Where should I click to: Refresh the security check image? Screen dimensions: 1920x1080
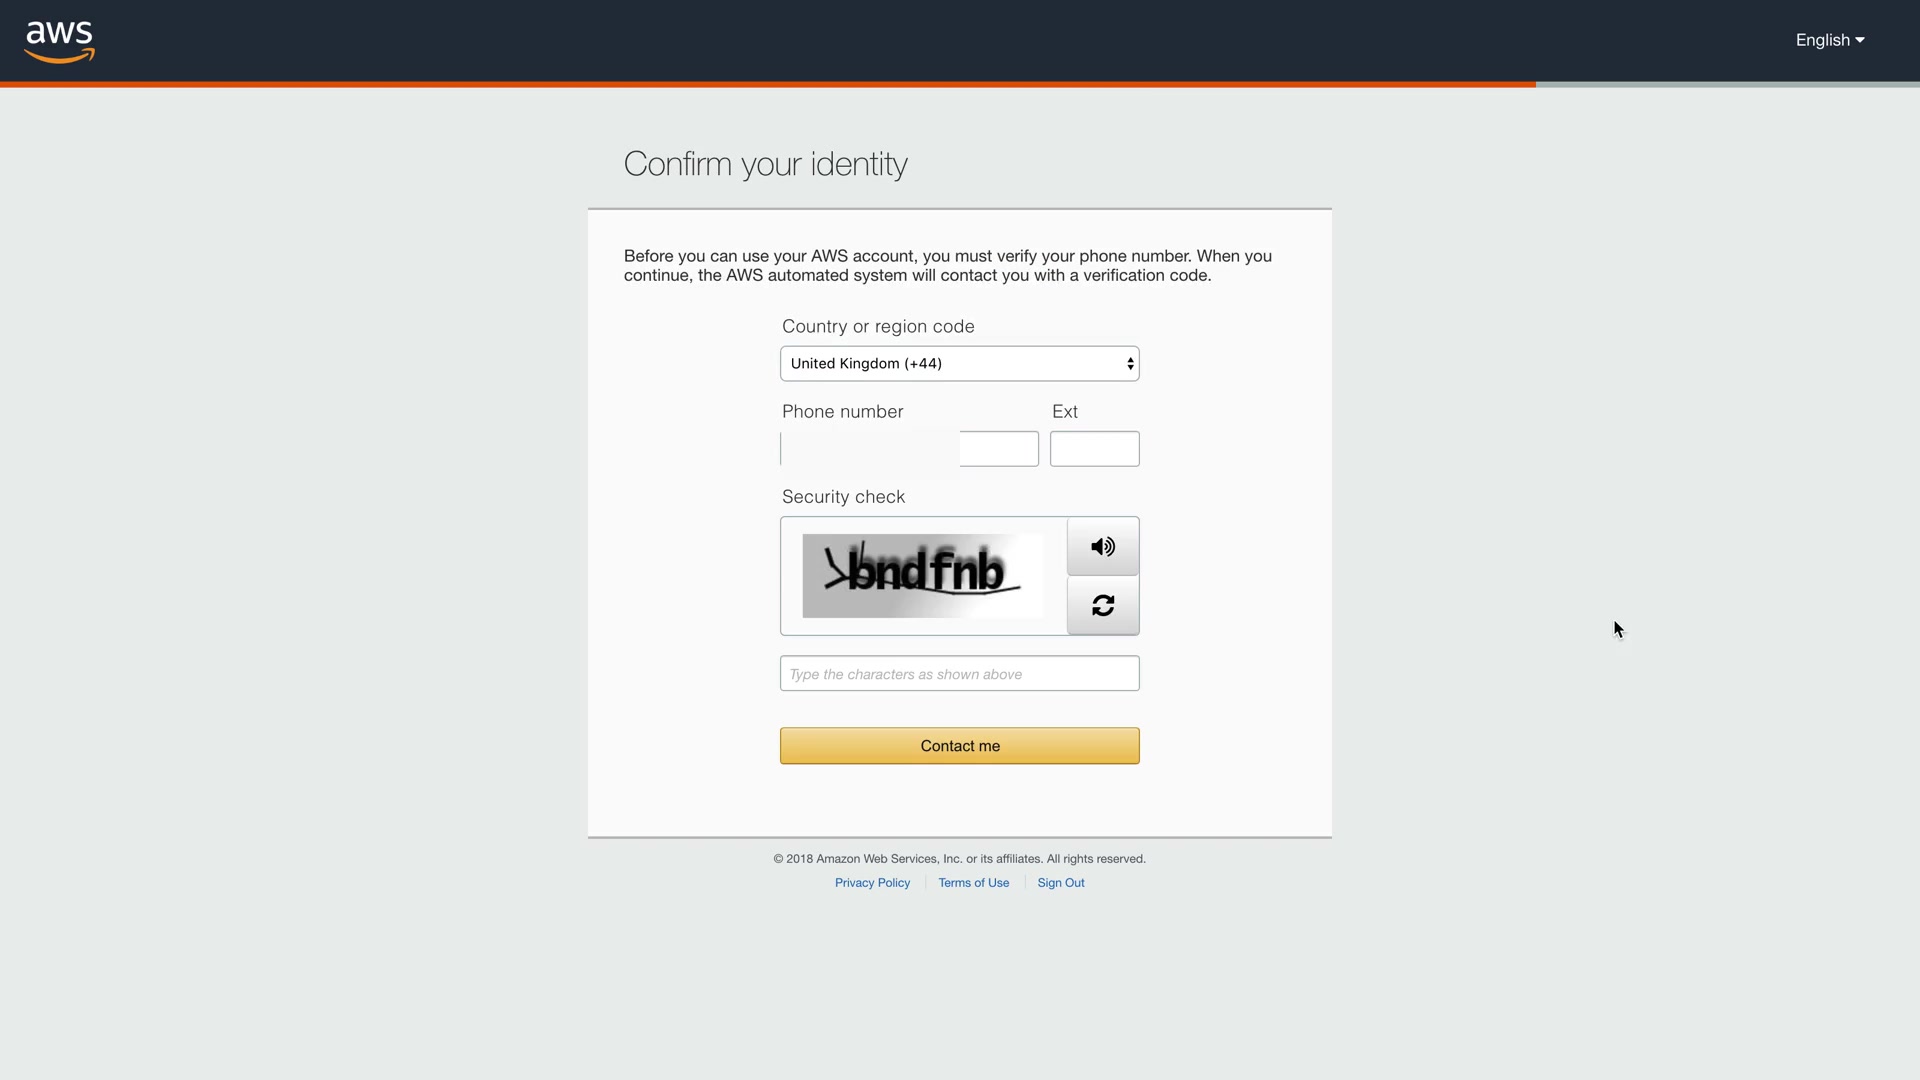pyautogui.click(x=1102, y=606)
